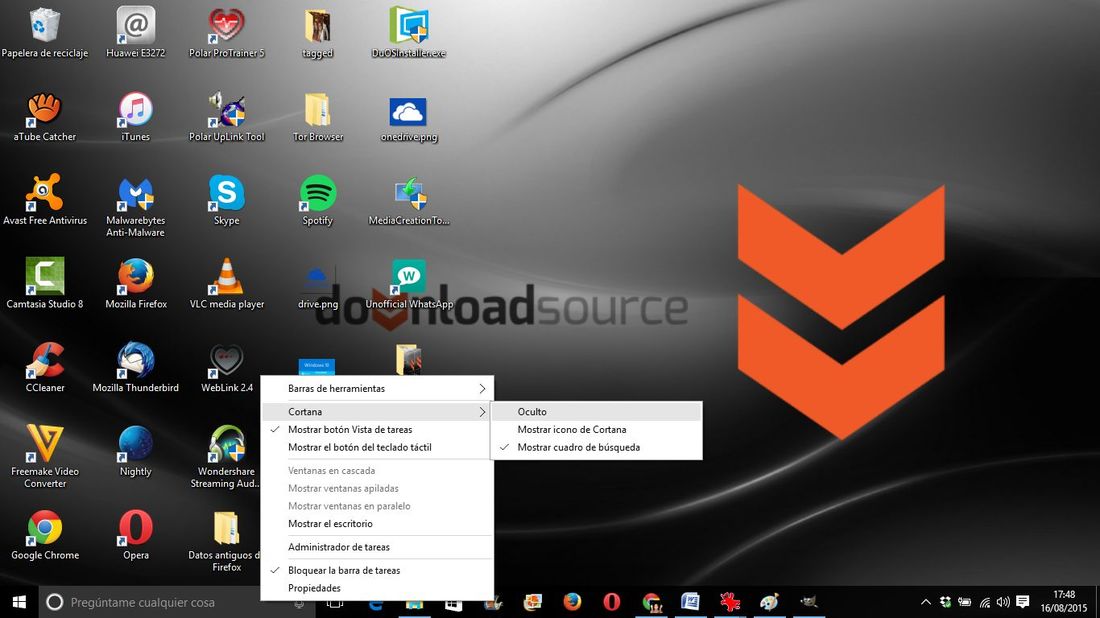Select the Skype desktop icon
The width and height of the screenshot is (1100, 618).
click(227, 200)
